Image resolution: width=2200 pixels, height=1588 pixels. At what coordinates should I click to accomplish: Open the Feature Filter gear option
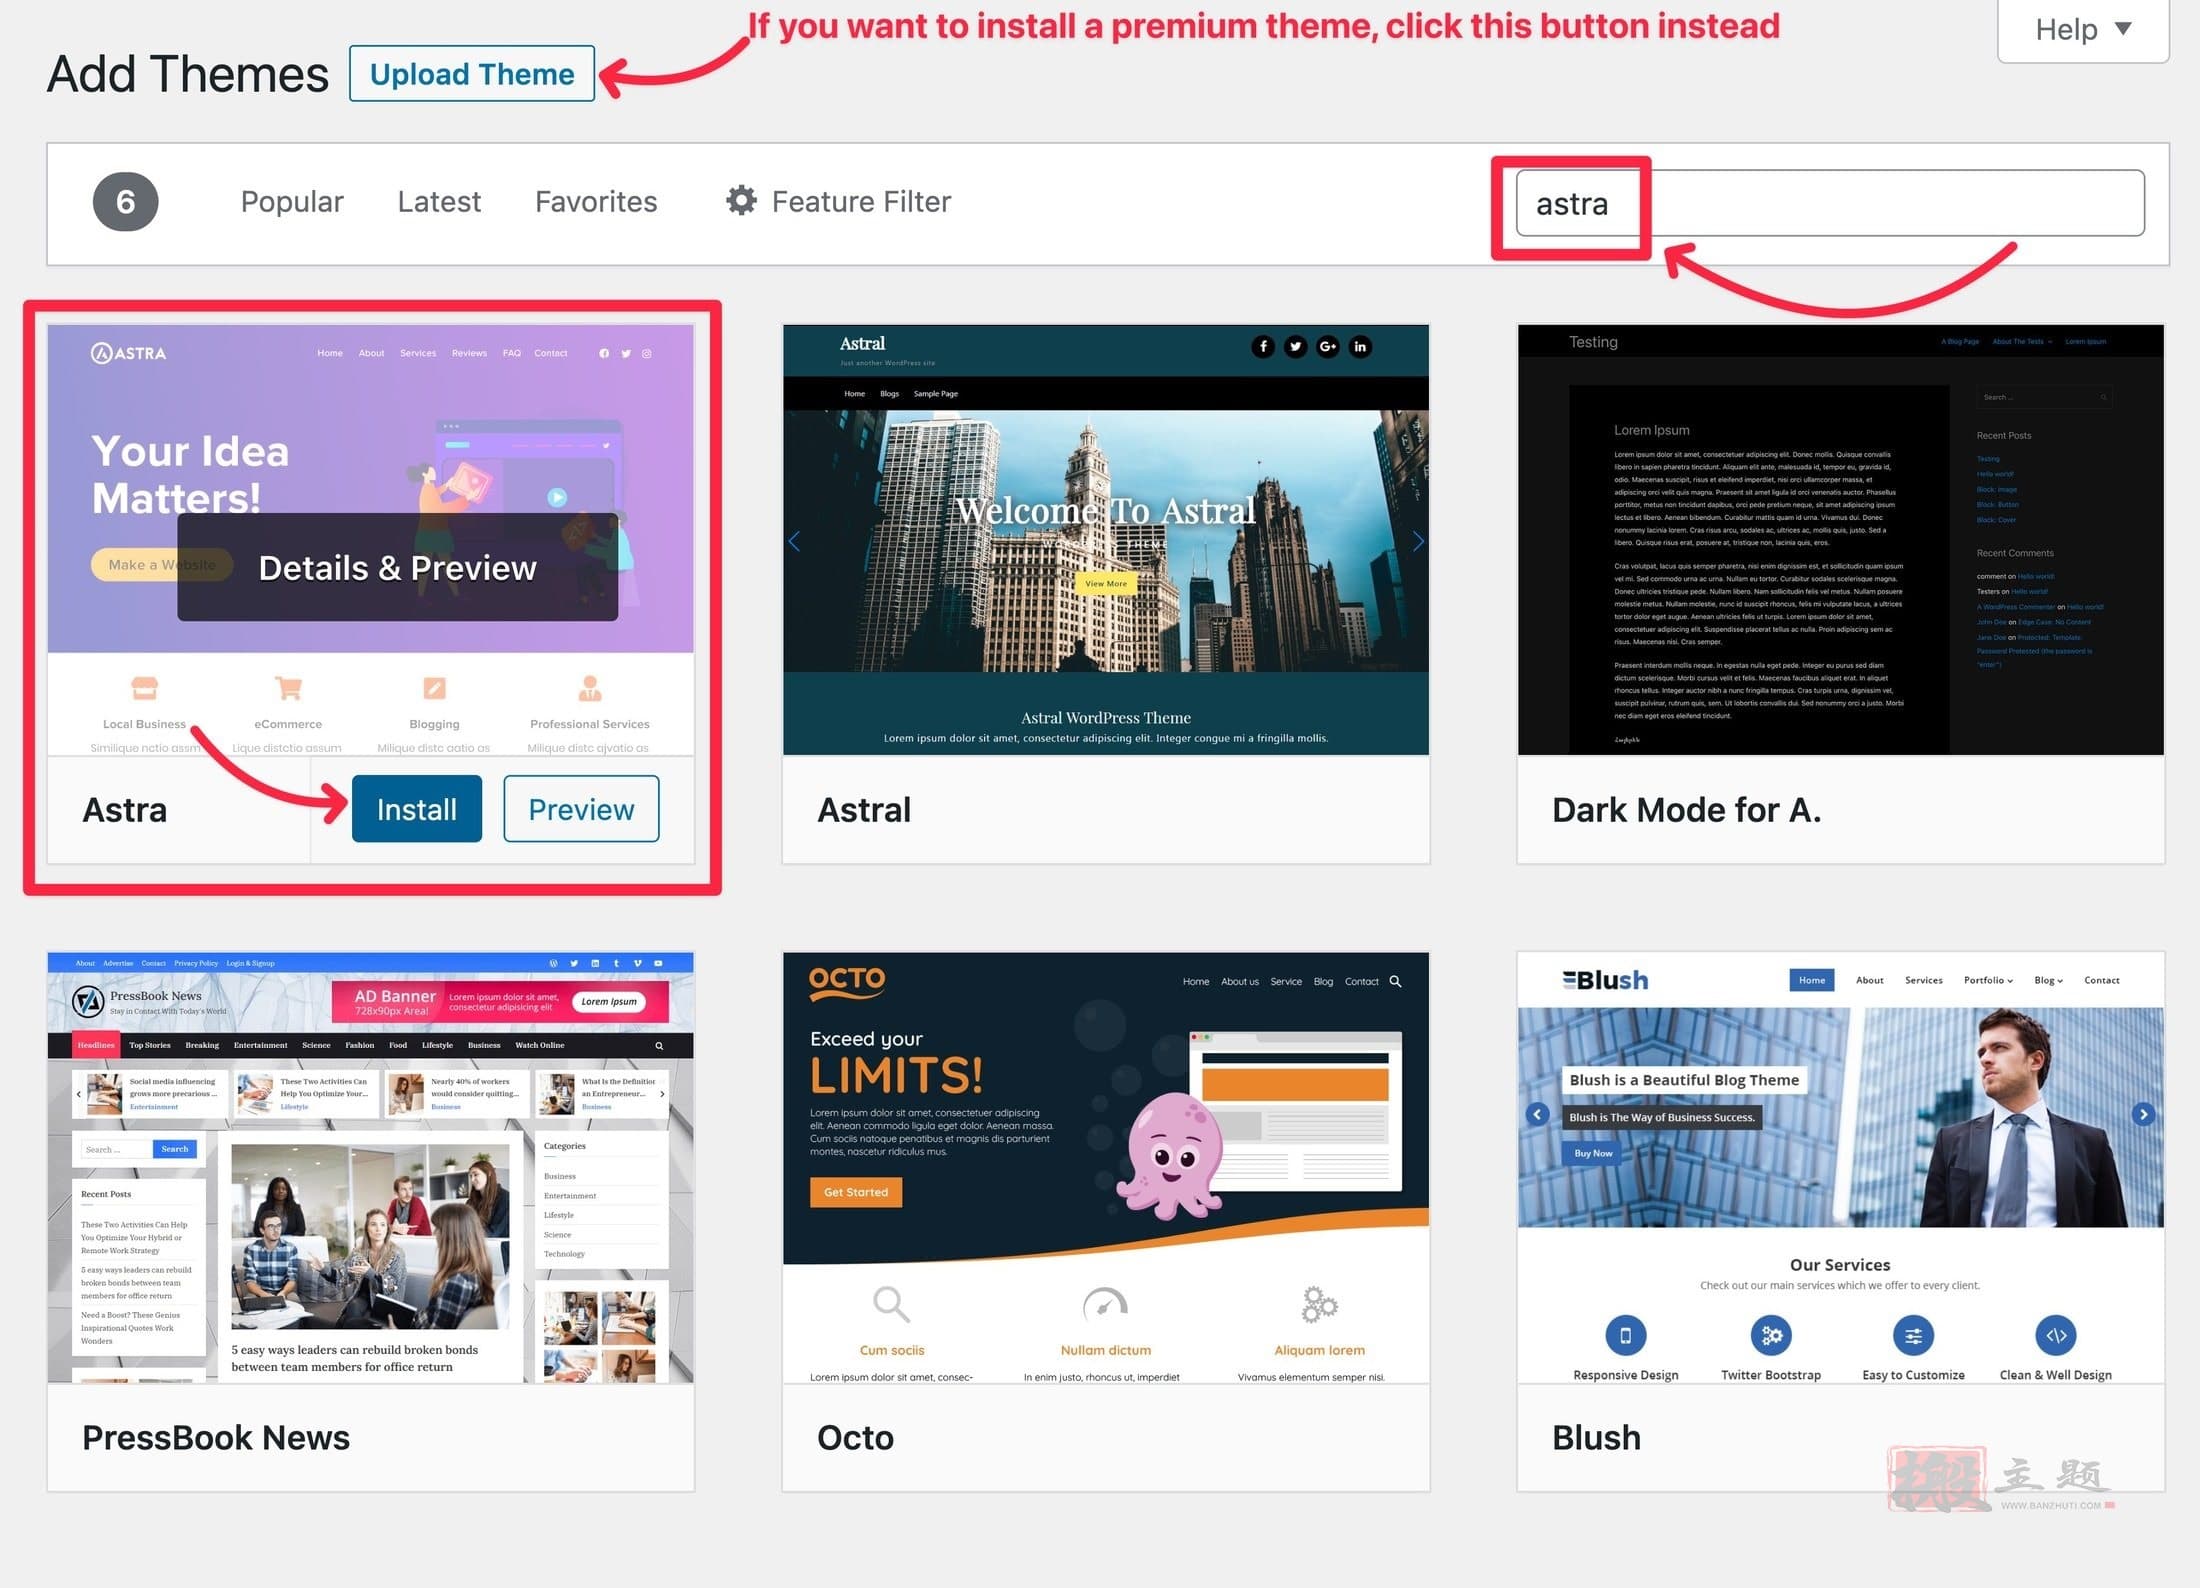pos(838,202)
